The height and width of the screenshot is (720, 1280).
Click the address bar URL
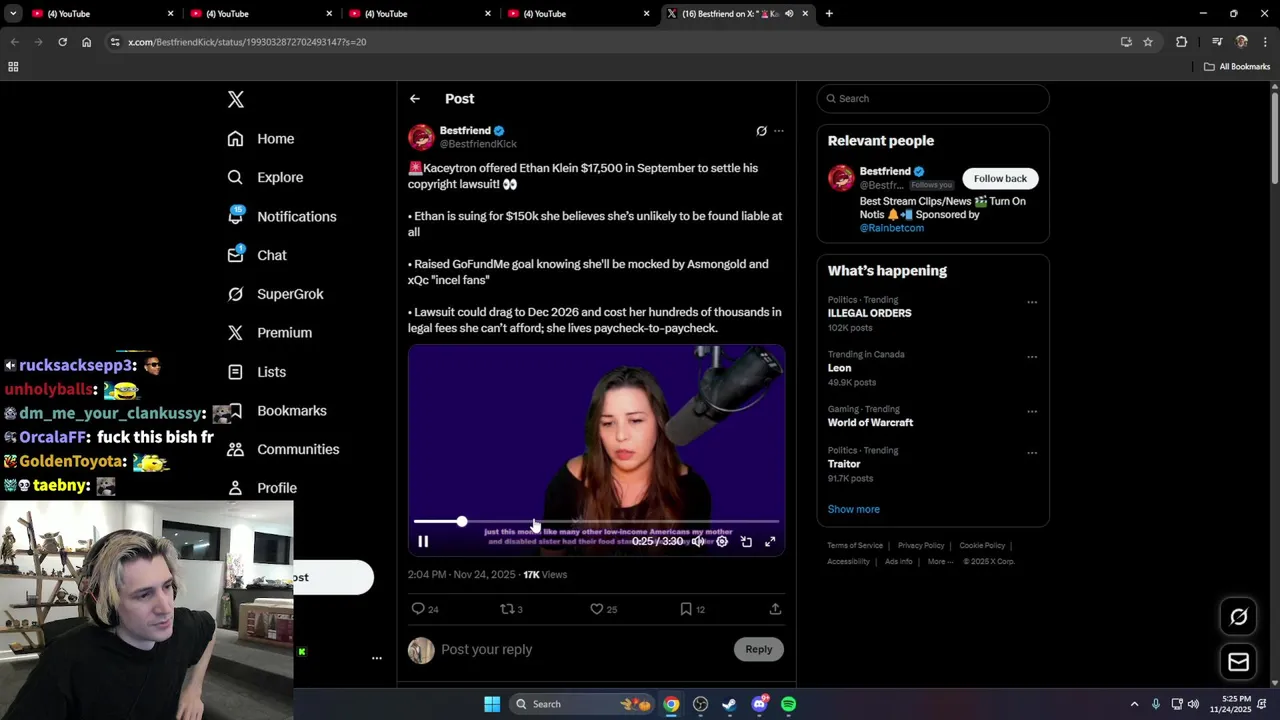[247, 42]
